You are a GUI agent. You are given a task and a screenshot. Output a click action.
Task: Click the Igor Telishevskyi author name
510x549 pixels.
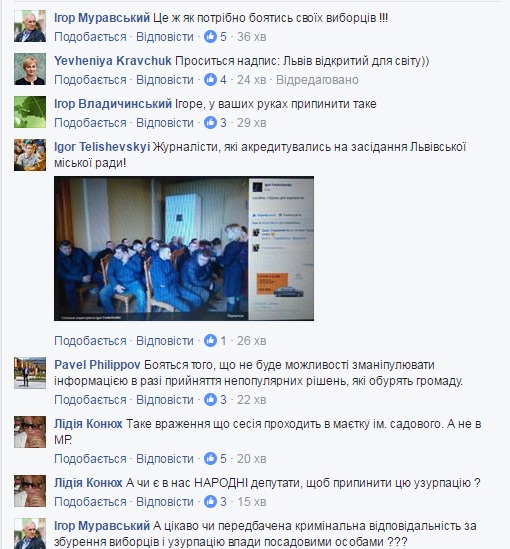point(102,147)
